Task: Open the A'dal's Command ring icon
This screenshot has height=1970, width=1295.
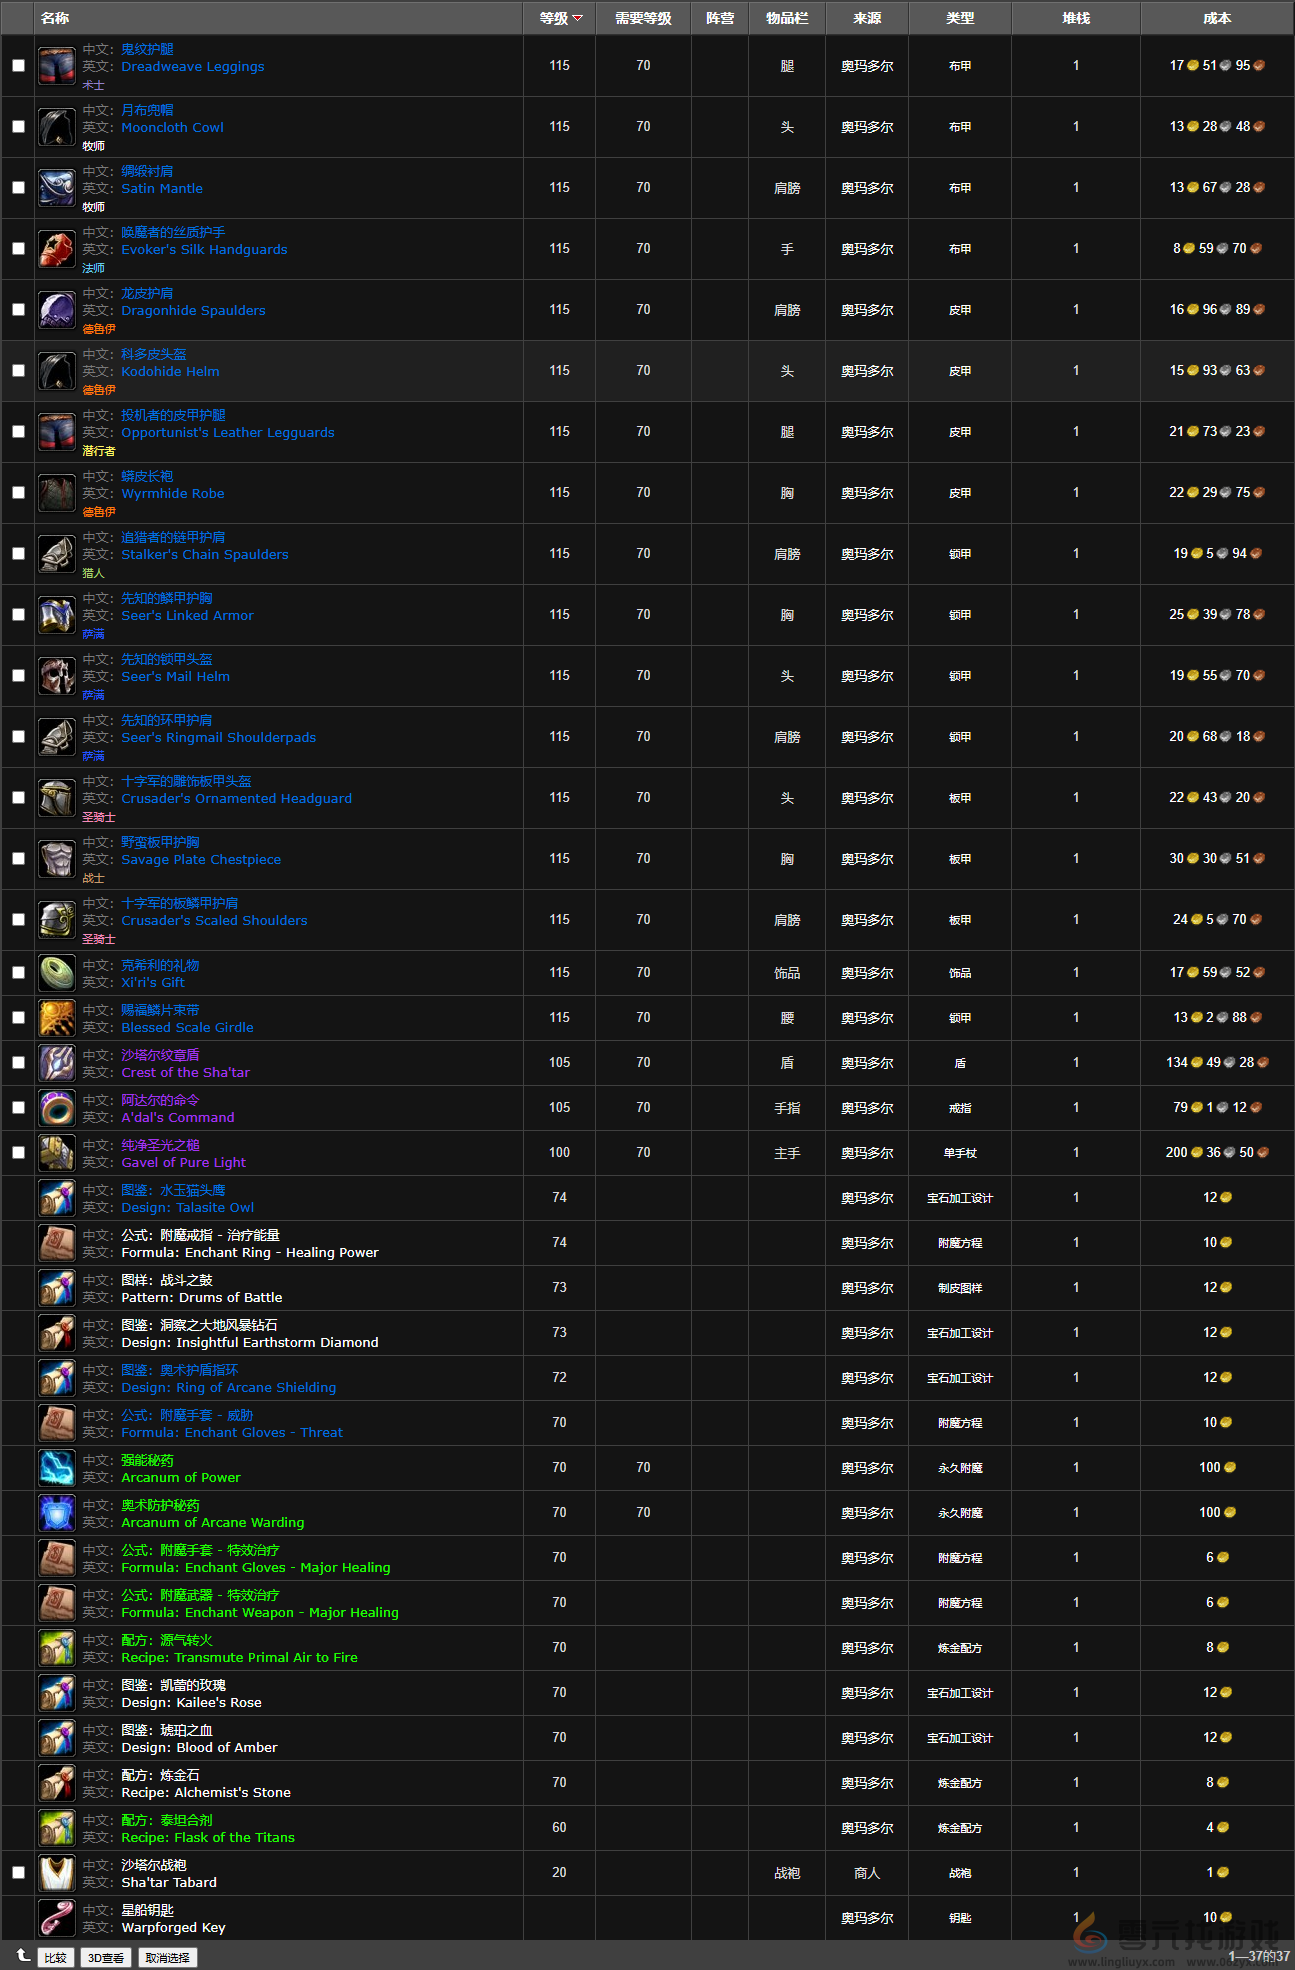Action: point(57,1108)
